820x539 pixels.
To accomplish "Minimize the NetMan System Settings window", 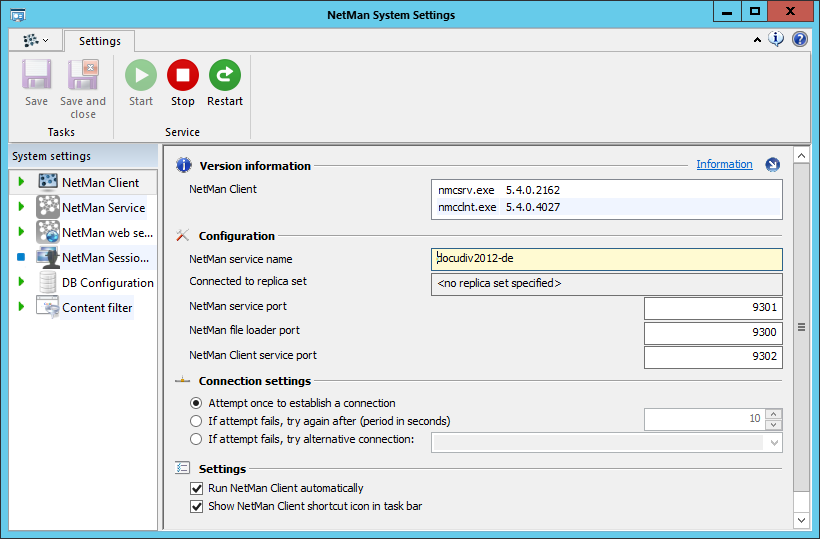I will tap(727, 12).
